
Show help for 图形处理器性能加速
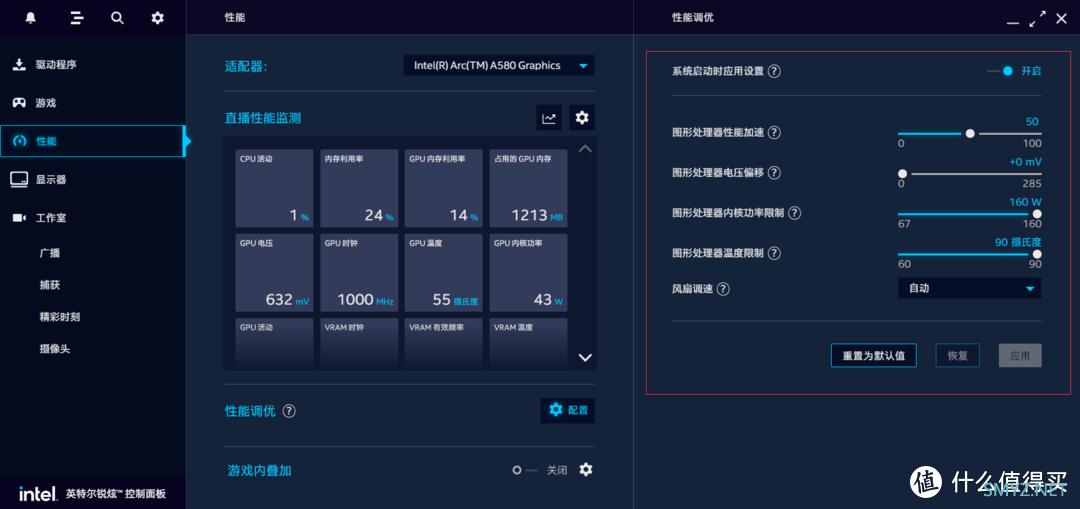(774, 132)
